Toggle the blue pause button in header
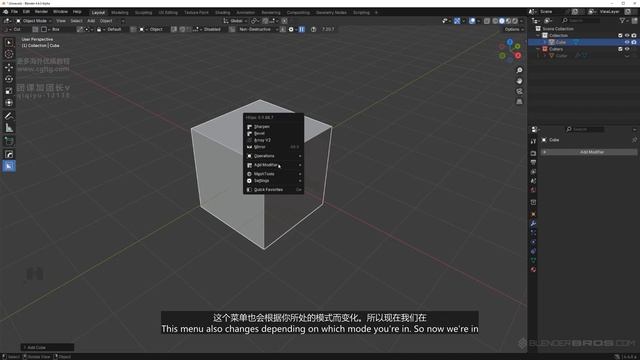This screenshot has height=360, width=640. tap(302, 29)
